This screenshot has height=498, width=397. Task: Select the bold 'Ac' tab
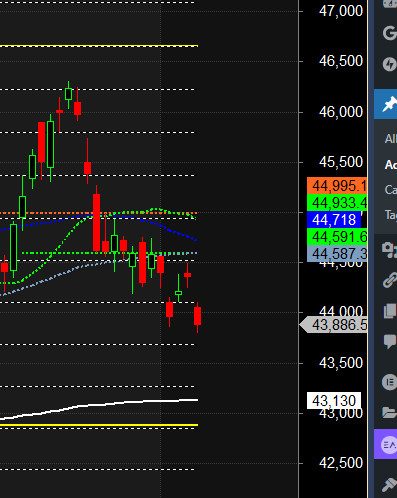391,165
